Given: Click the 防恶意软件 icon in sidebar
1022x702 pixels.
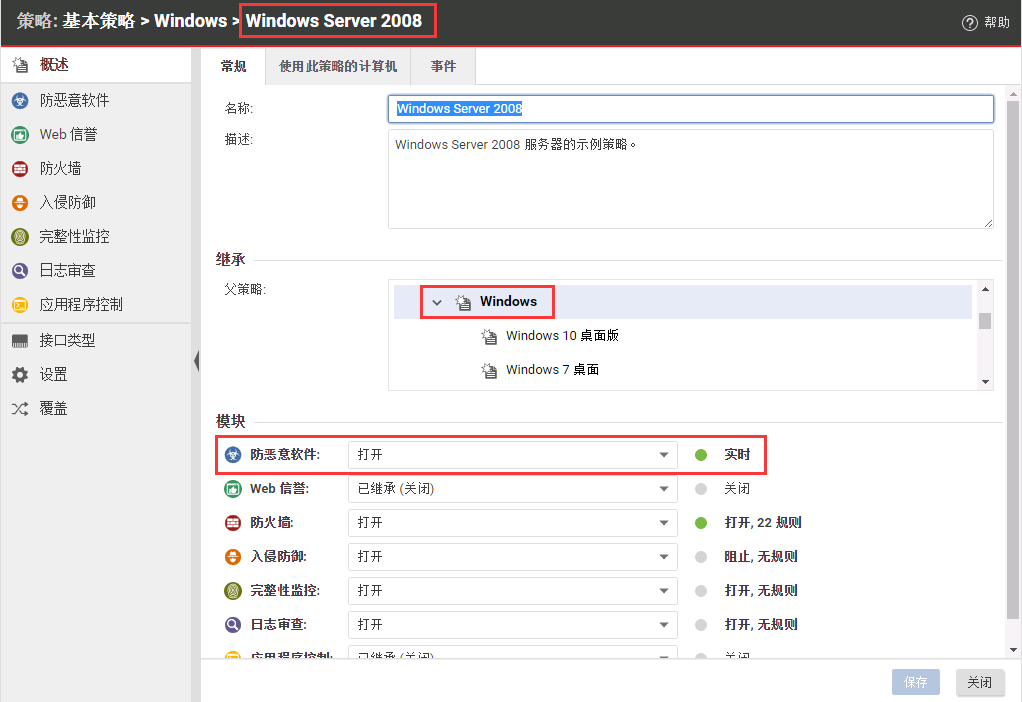Looking at the screenshot, I should point(19,101).
